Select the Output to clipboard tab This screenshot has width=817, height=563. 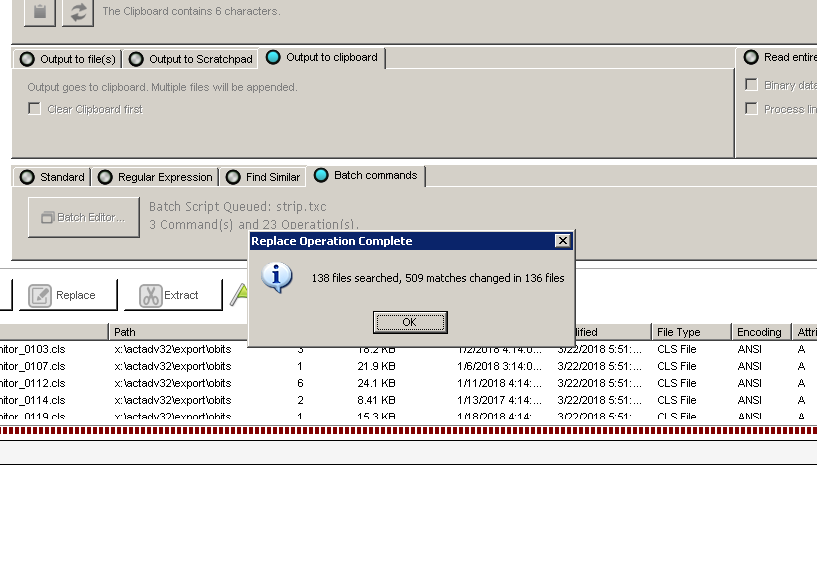(322, 58)
